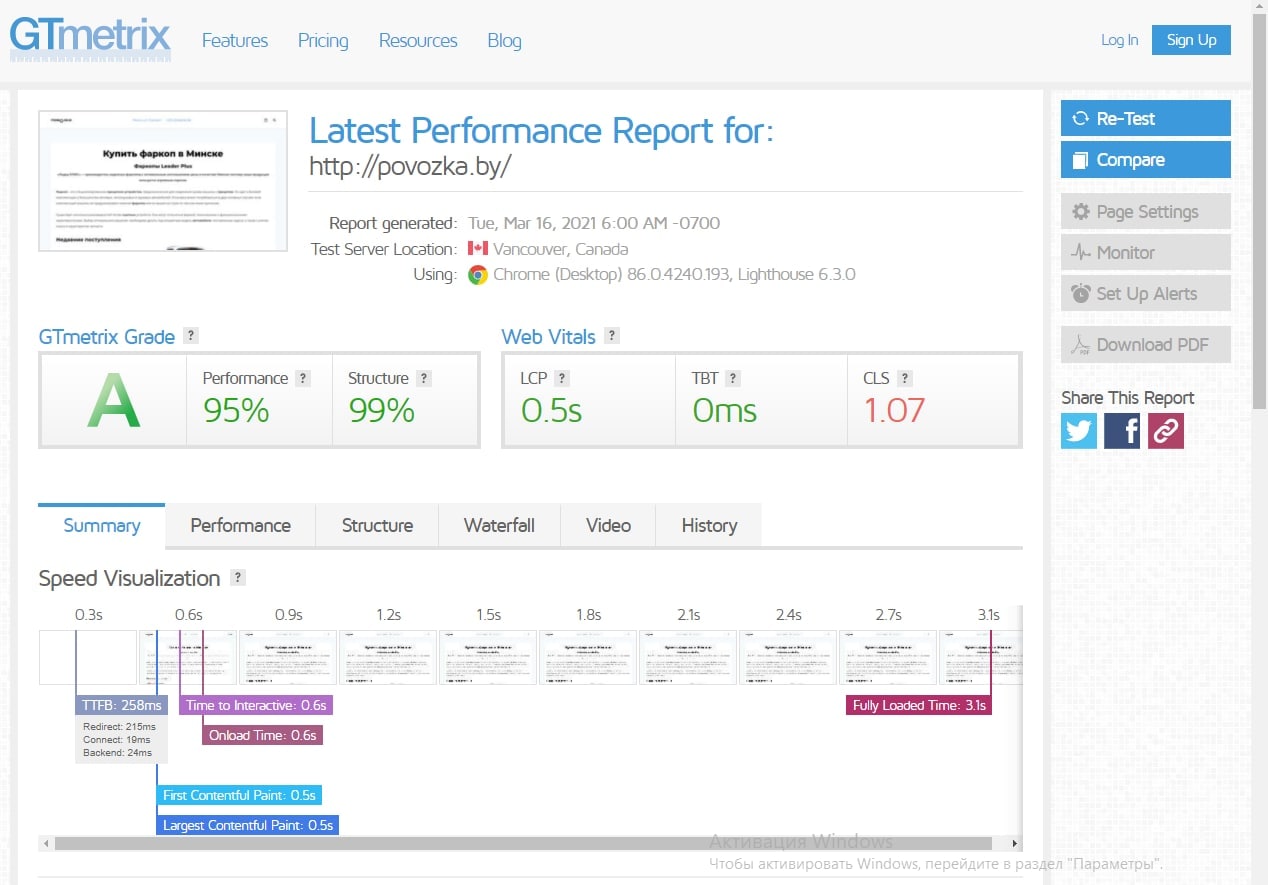Click the 99% structure score

click(381, 410)
